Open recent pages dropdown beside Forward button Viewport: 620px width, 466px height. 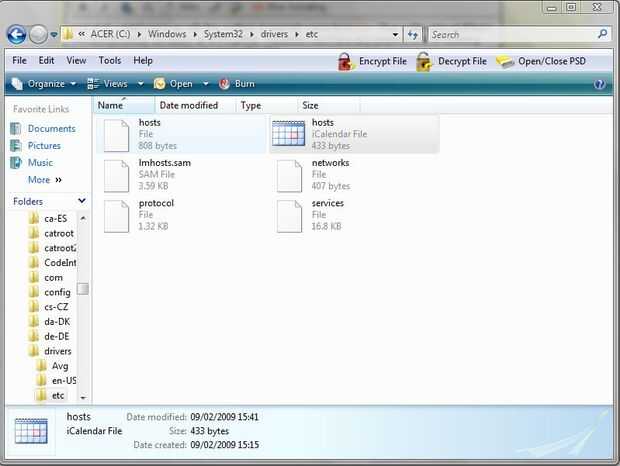(x=54, y=35)
